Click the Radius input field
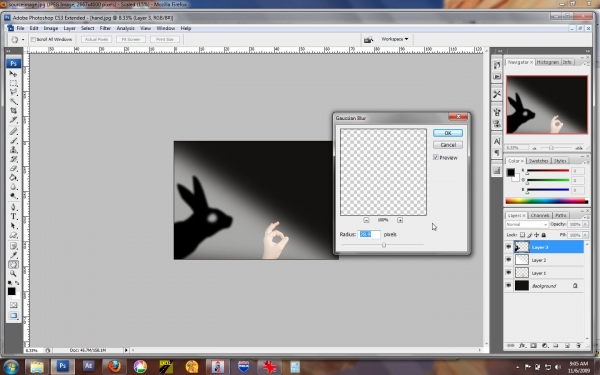 pos(369,234)
